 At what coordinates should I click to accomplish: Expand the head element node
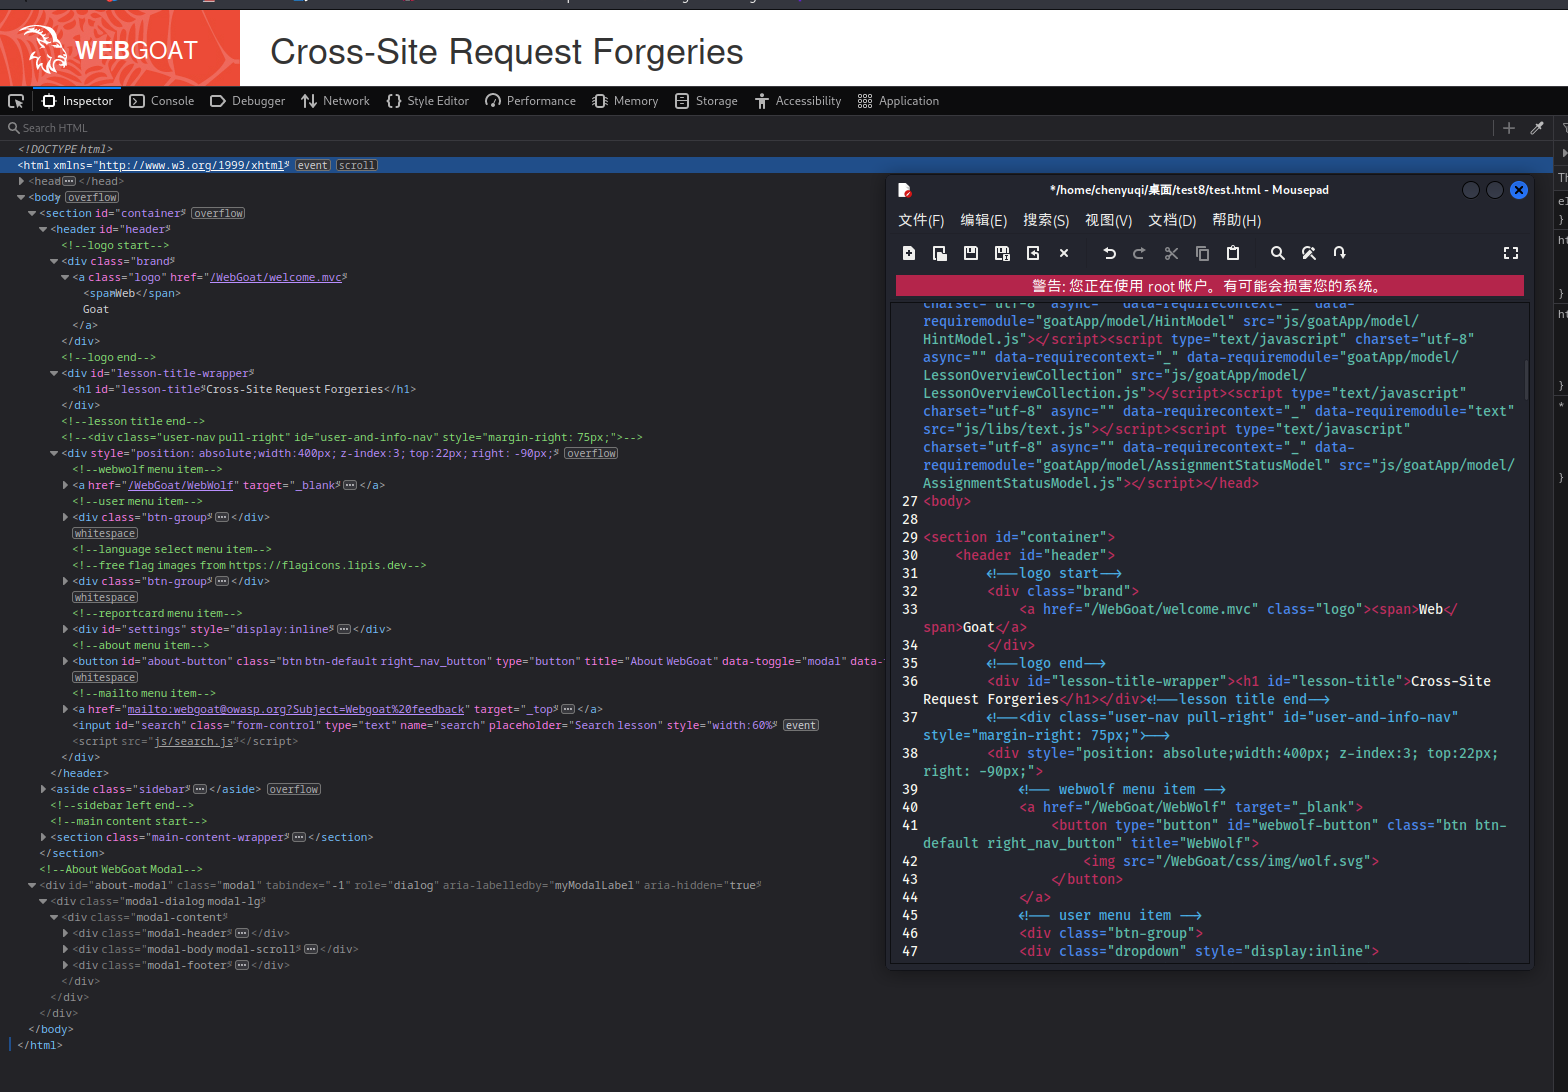[21, 181]
